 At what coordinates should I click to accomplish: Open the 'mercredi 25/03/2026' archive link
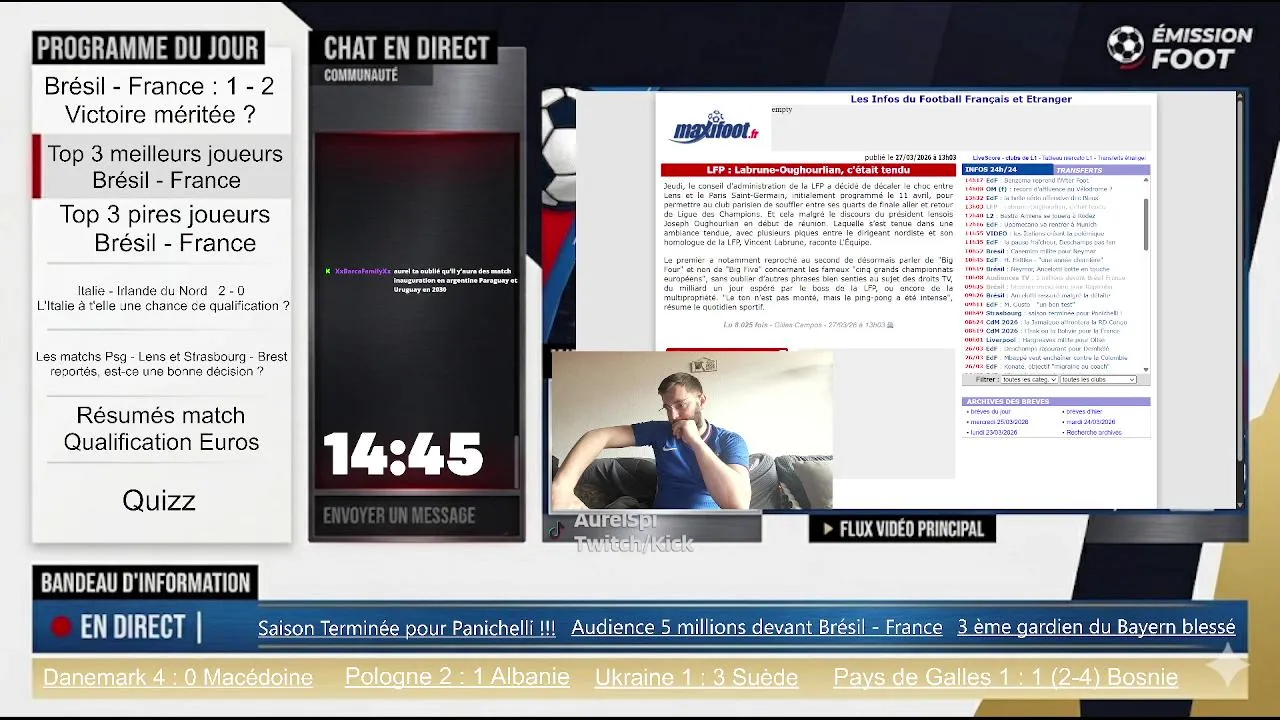(999, 422)
